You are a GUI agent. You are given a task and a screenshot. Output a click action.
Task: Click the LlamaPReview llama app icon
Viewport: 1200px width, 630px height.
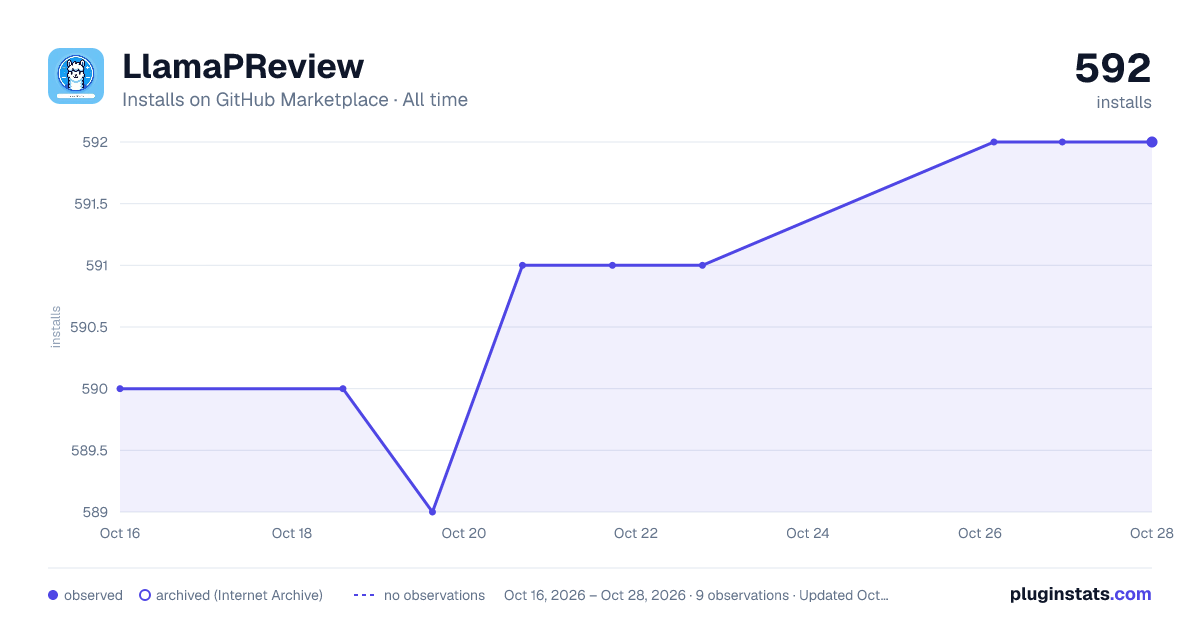(76, 76)
